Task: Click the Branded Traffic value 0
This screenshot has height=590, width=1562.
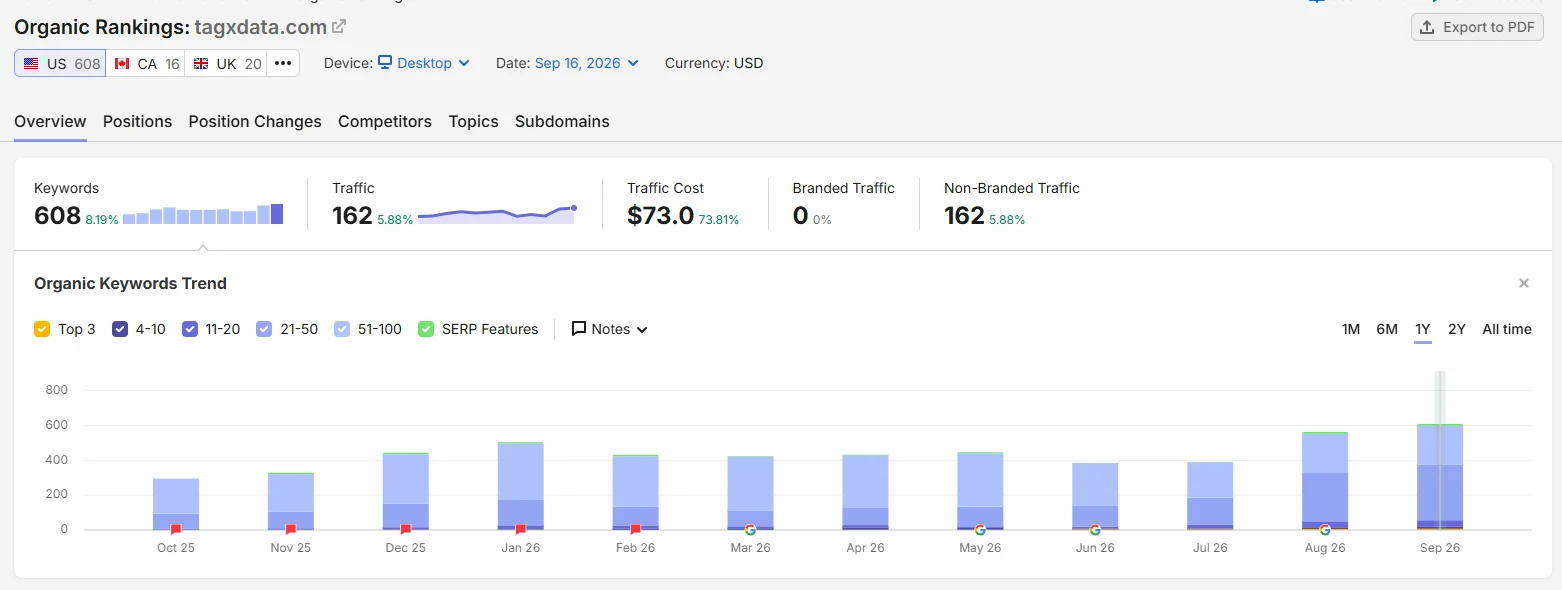Action: (x=800, y=215)
